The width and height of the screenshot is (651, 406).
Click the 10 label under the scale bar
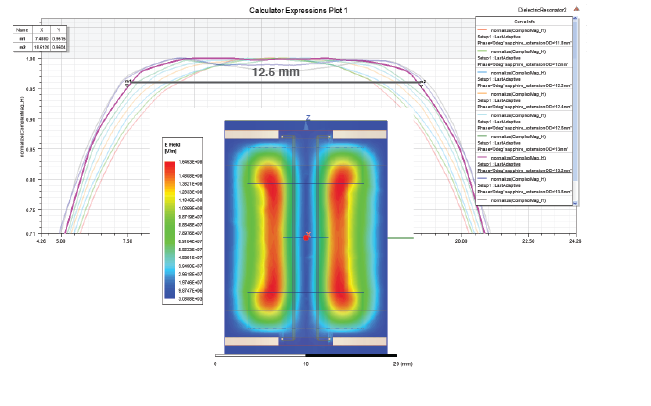(306, 364)
